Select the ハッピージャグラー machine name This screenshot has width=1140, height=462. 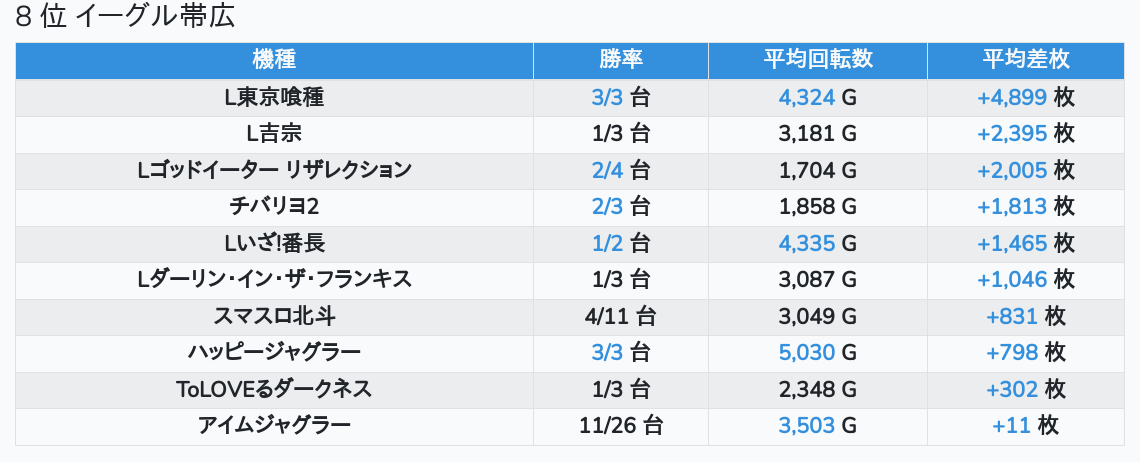coord(274,353)
